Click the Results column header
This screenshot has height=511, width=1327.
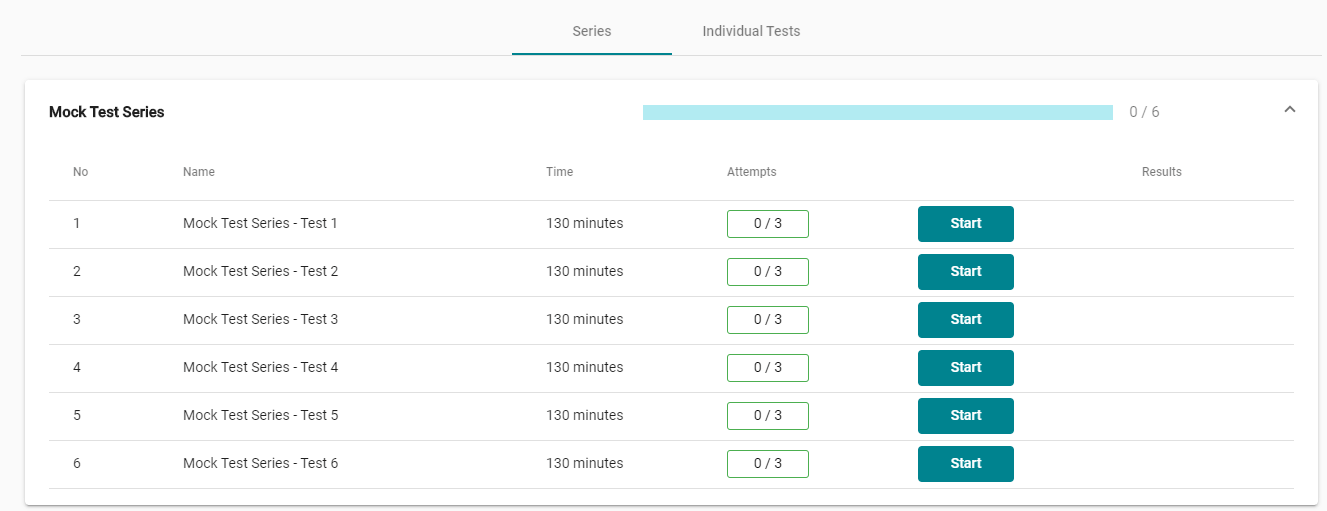pos(1161,172)
